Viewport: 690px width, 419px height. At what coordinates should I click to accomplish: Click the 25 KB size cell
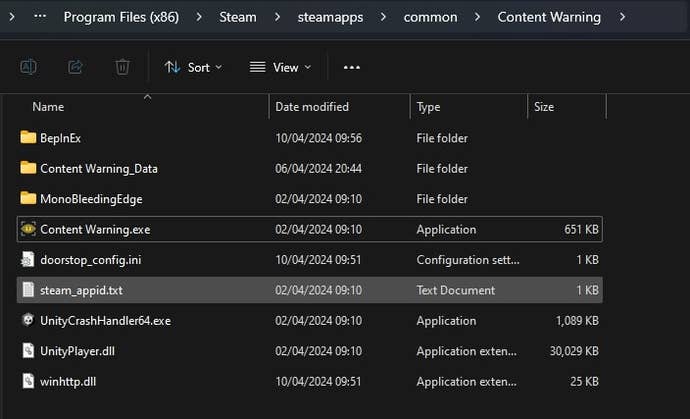coord(584,381)
